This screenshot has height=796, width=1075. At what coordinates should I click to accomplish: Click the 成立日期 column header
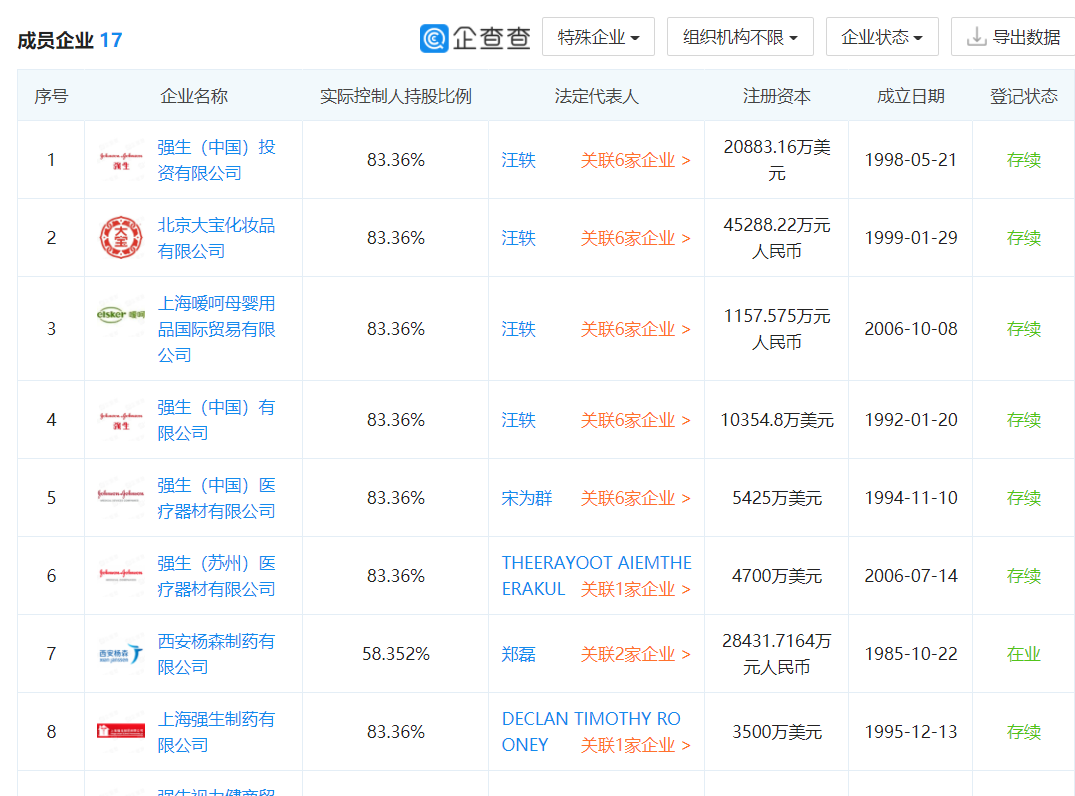click(910, 96)
